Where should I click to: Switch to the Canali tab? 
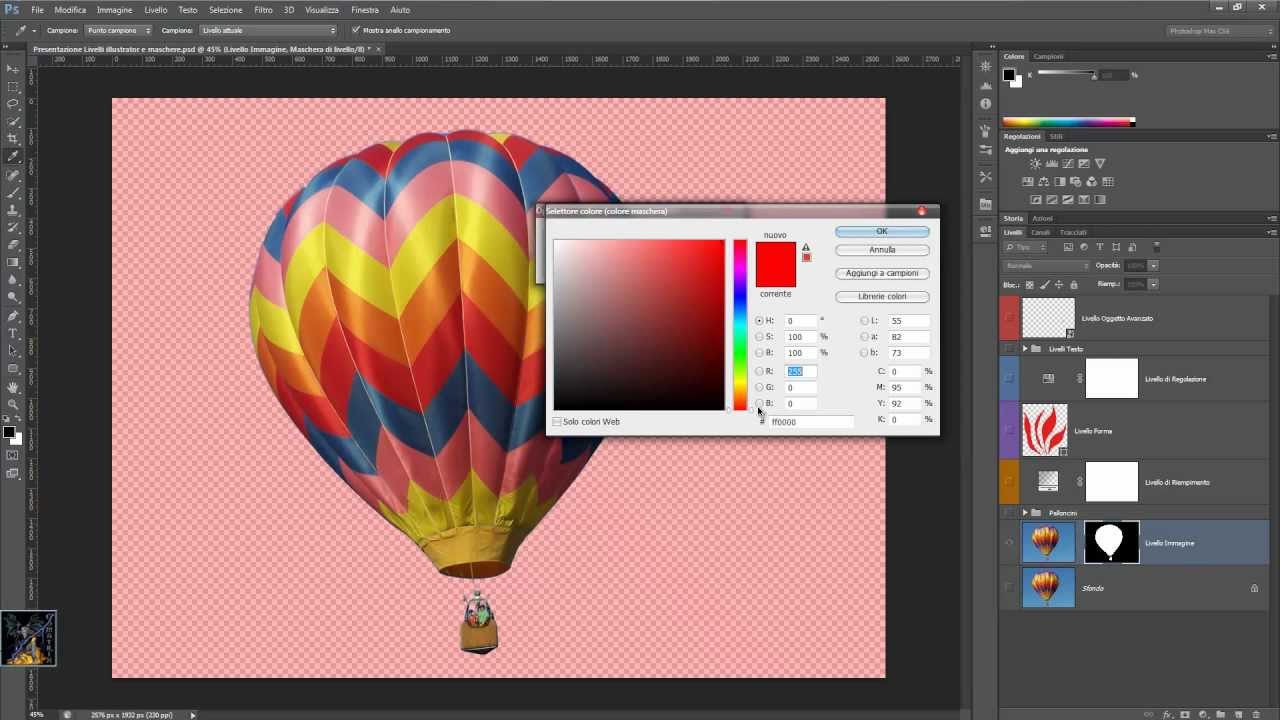click(x=1040, y=232)
